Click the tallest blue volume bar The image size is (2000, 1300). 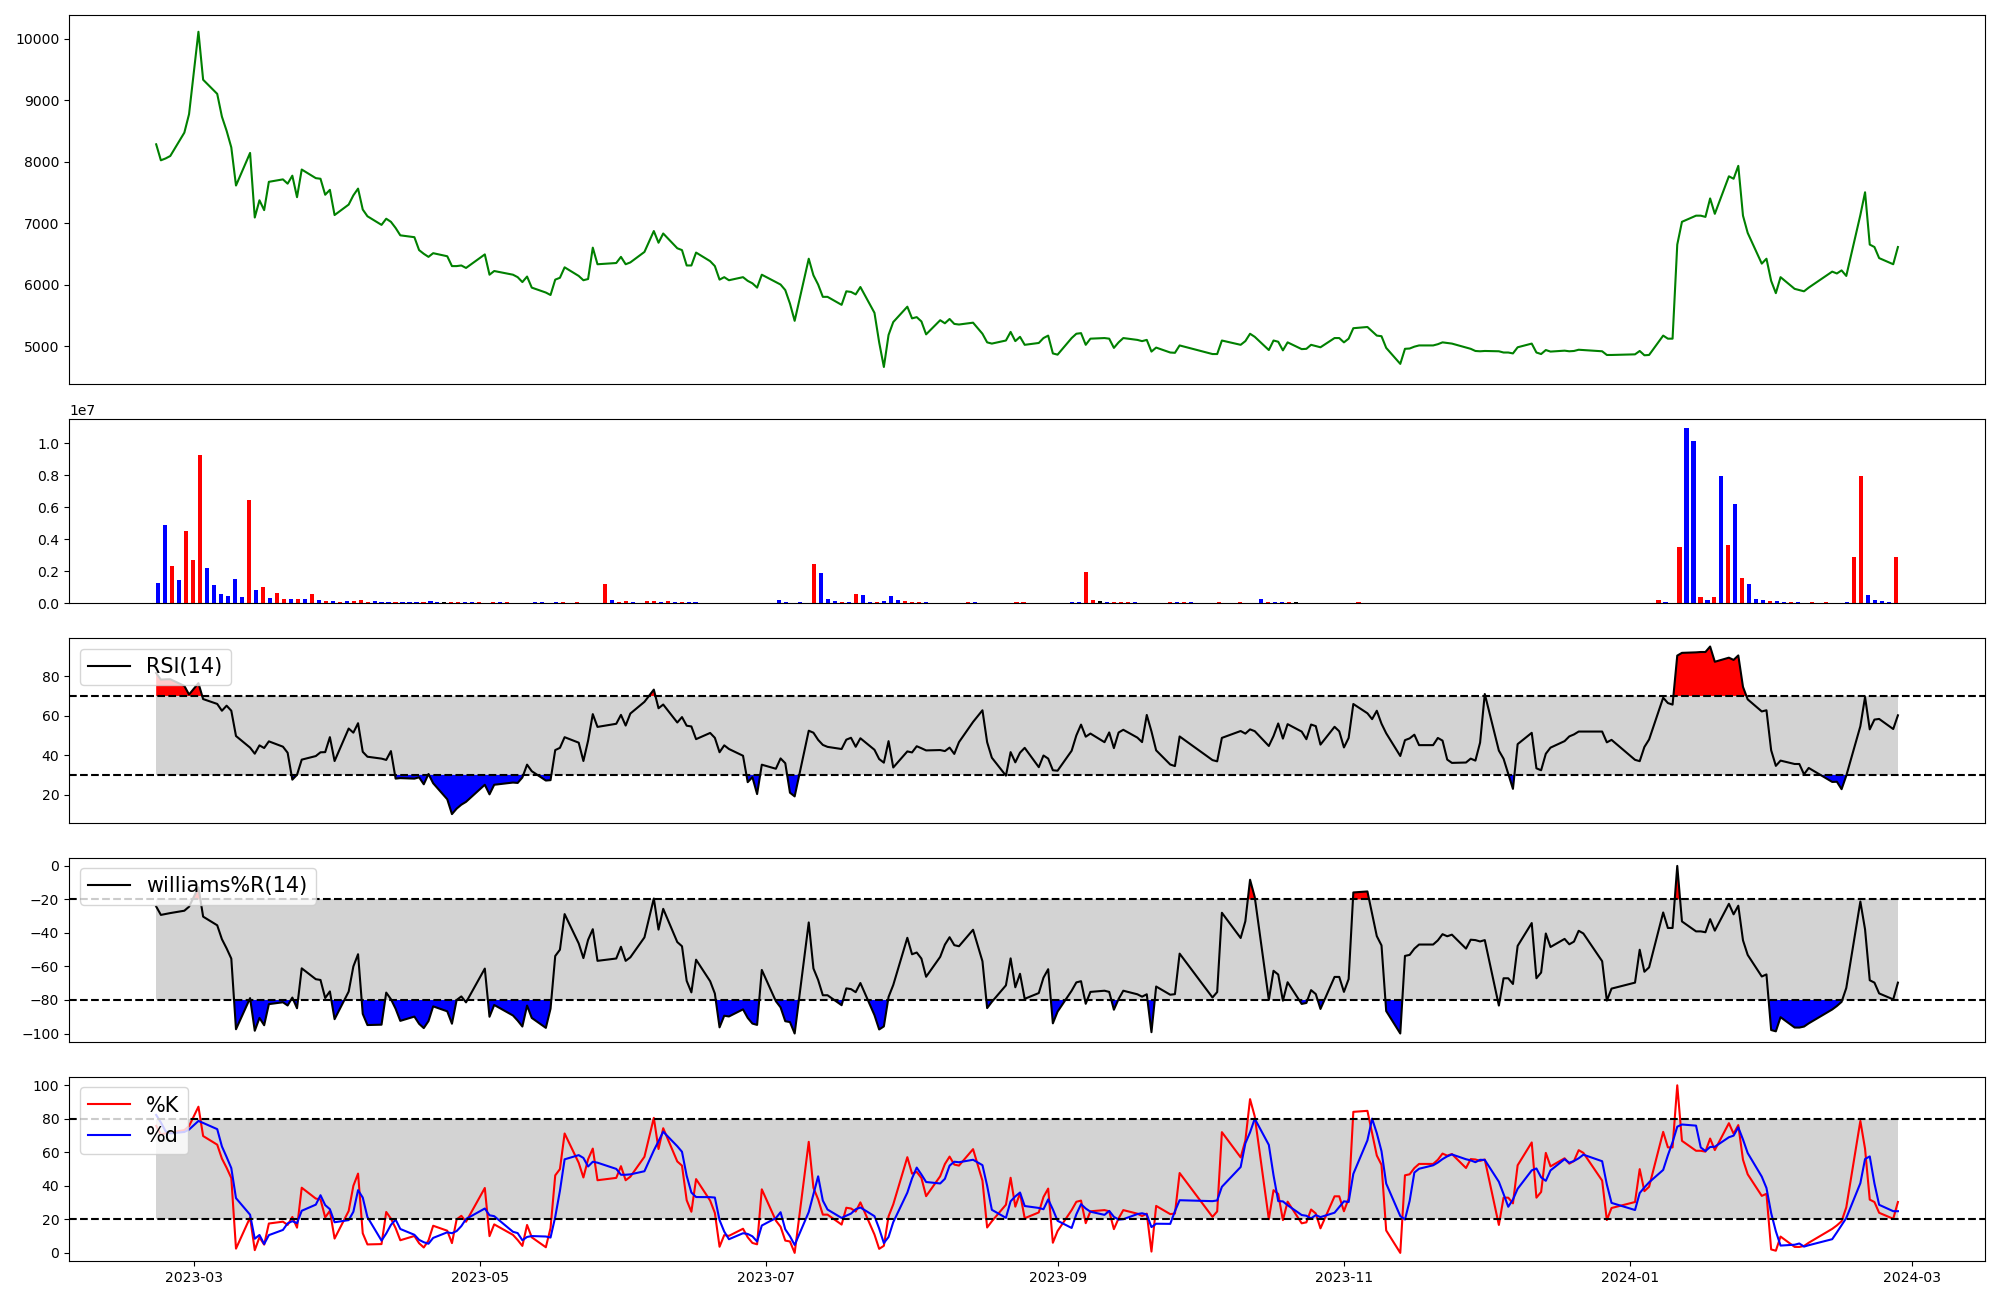pos(1686,515)
